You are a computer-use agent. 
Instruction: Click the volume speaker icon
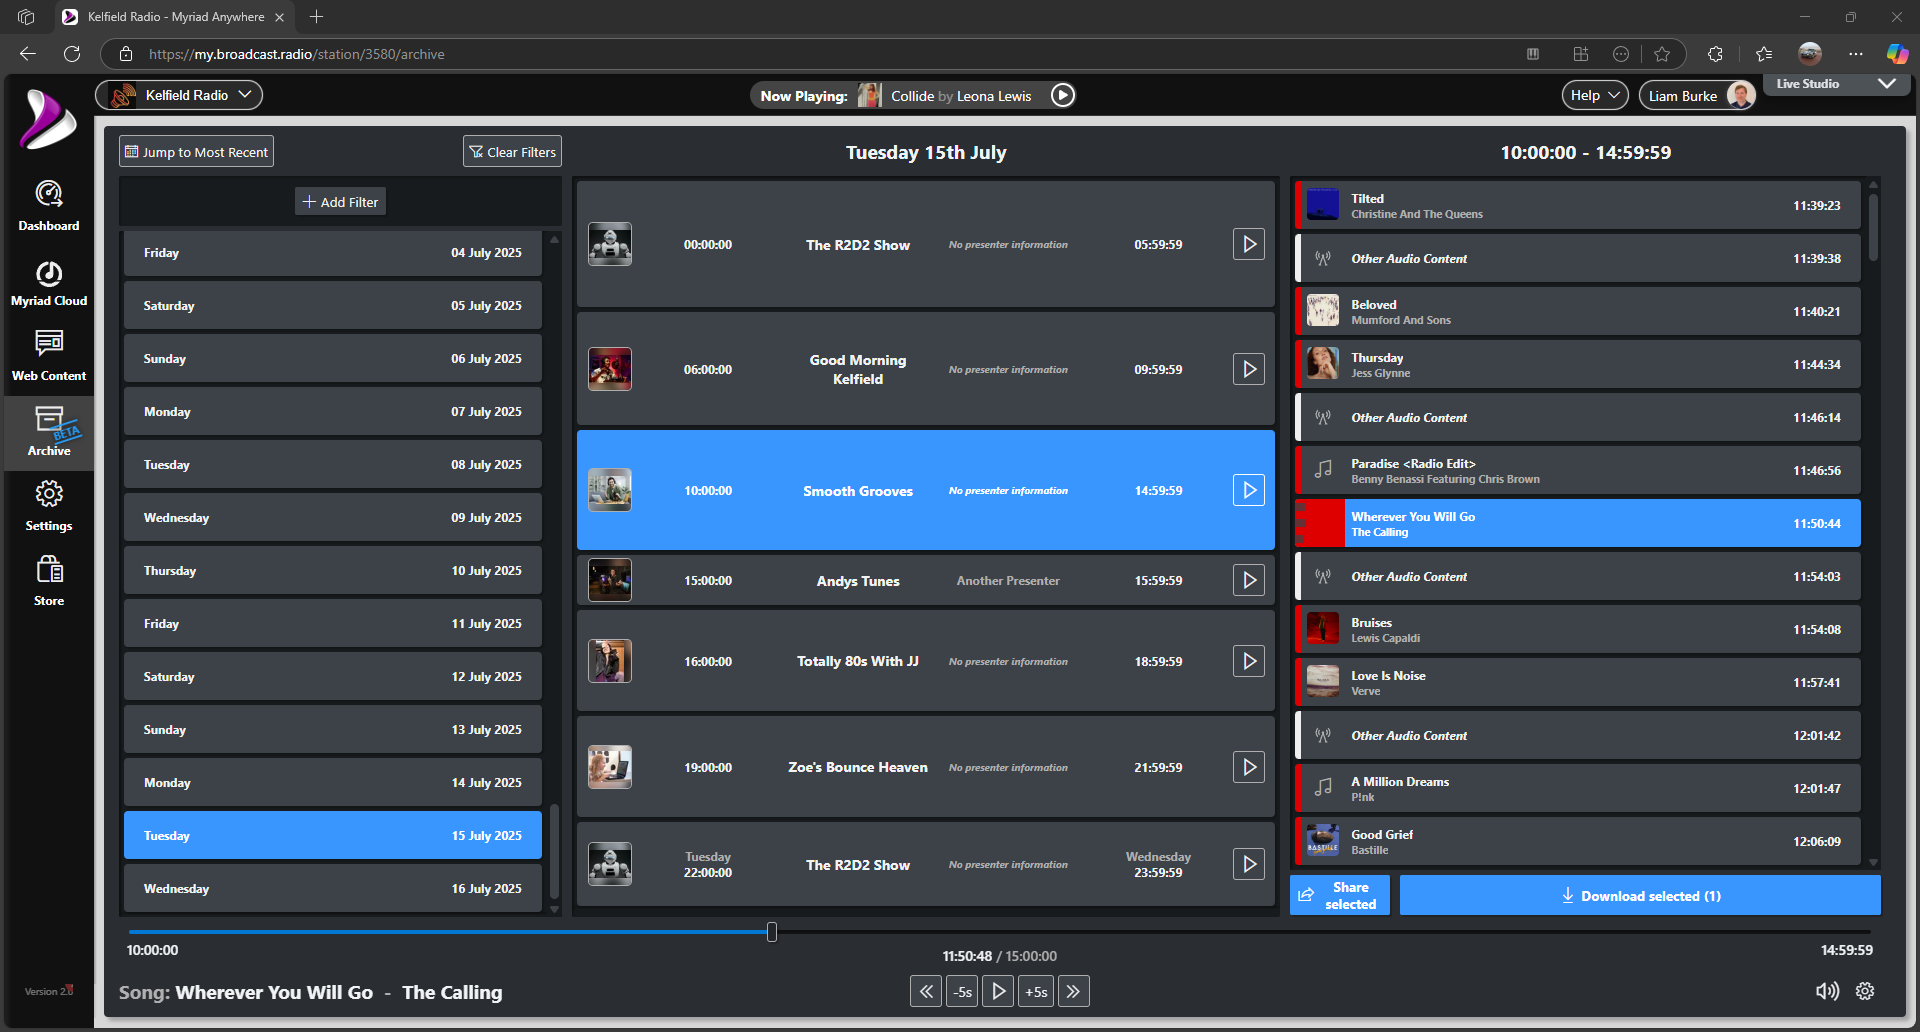(1827, 991)
